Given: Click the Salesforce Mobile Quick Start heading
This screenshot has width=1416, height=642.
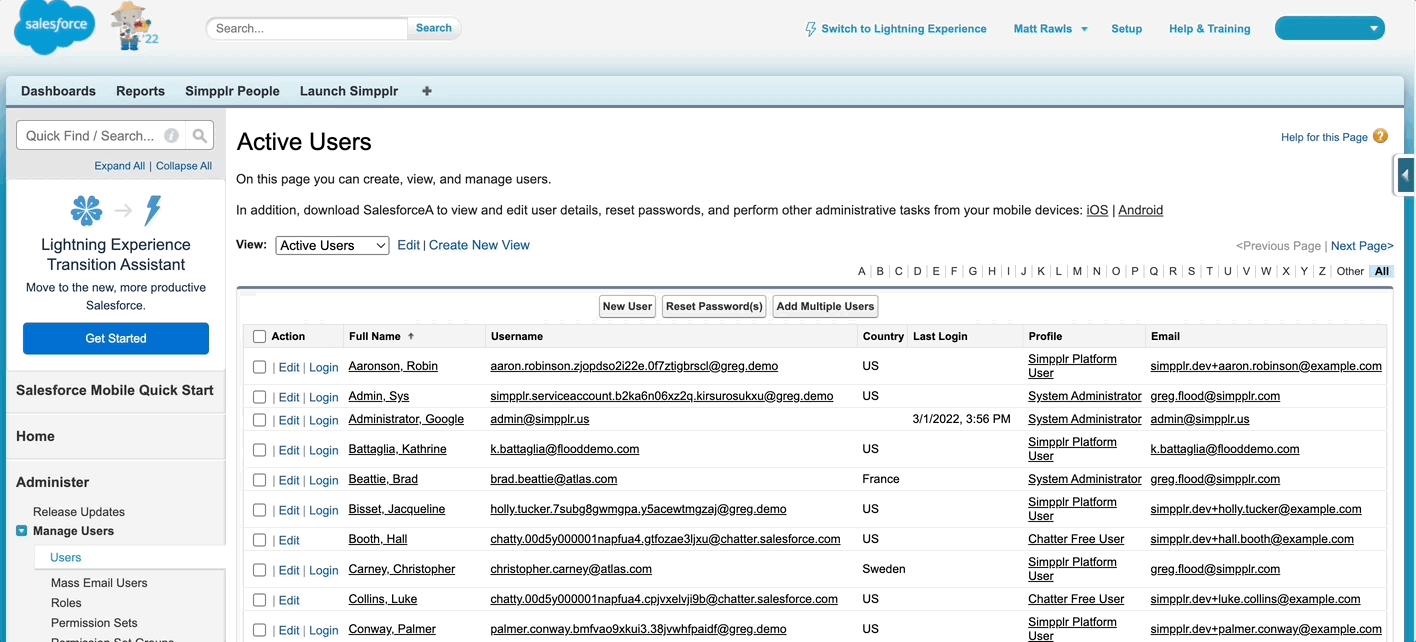Looking at the screenshot, I should tap(116, 390).
